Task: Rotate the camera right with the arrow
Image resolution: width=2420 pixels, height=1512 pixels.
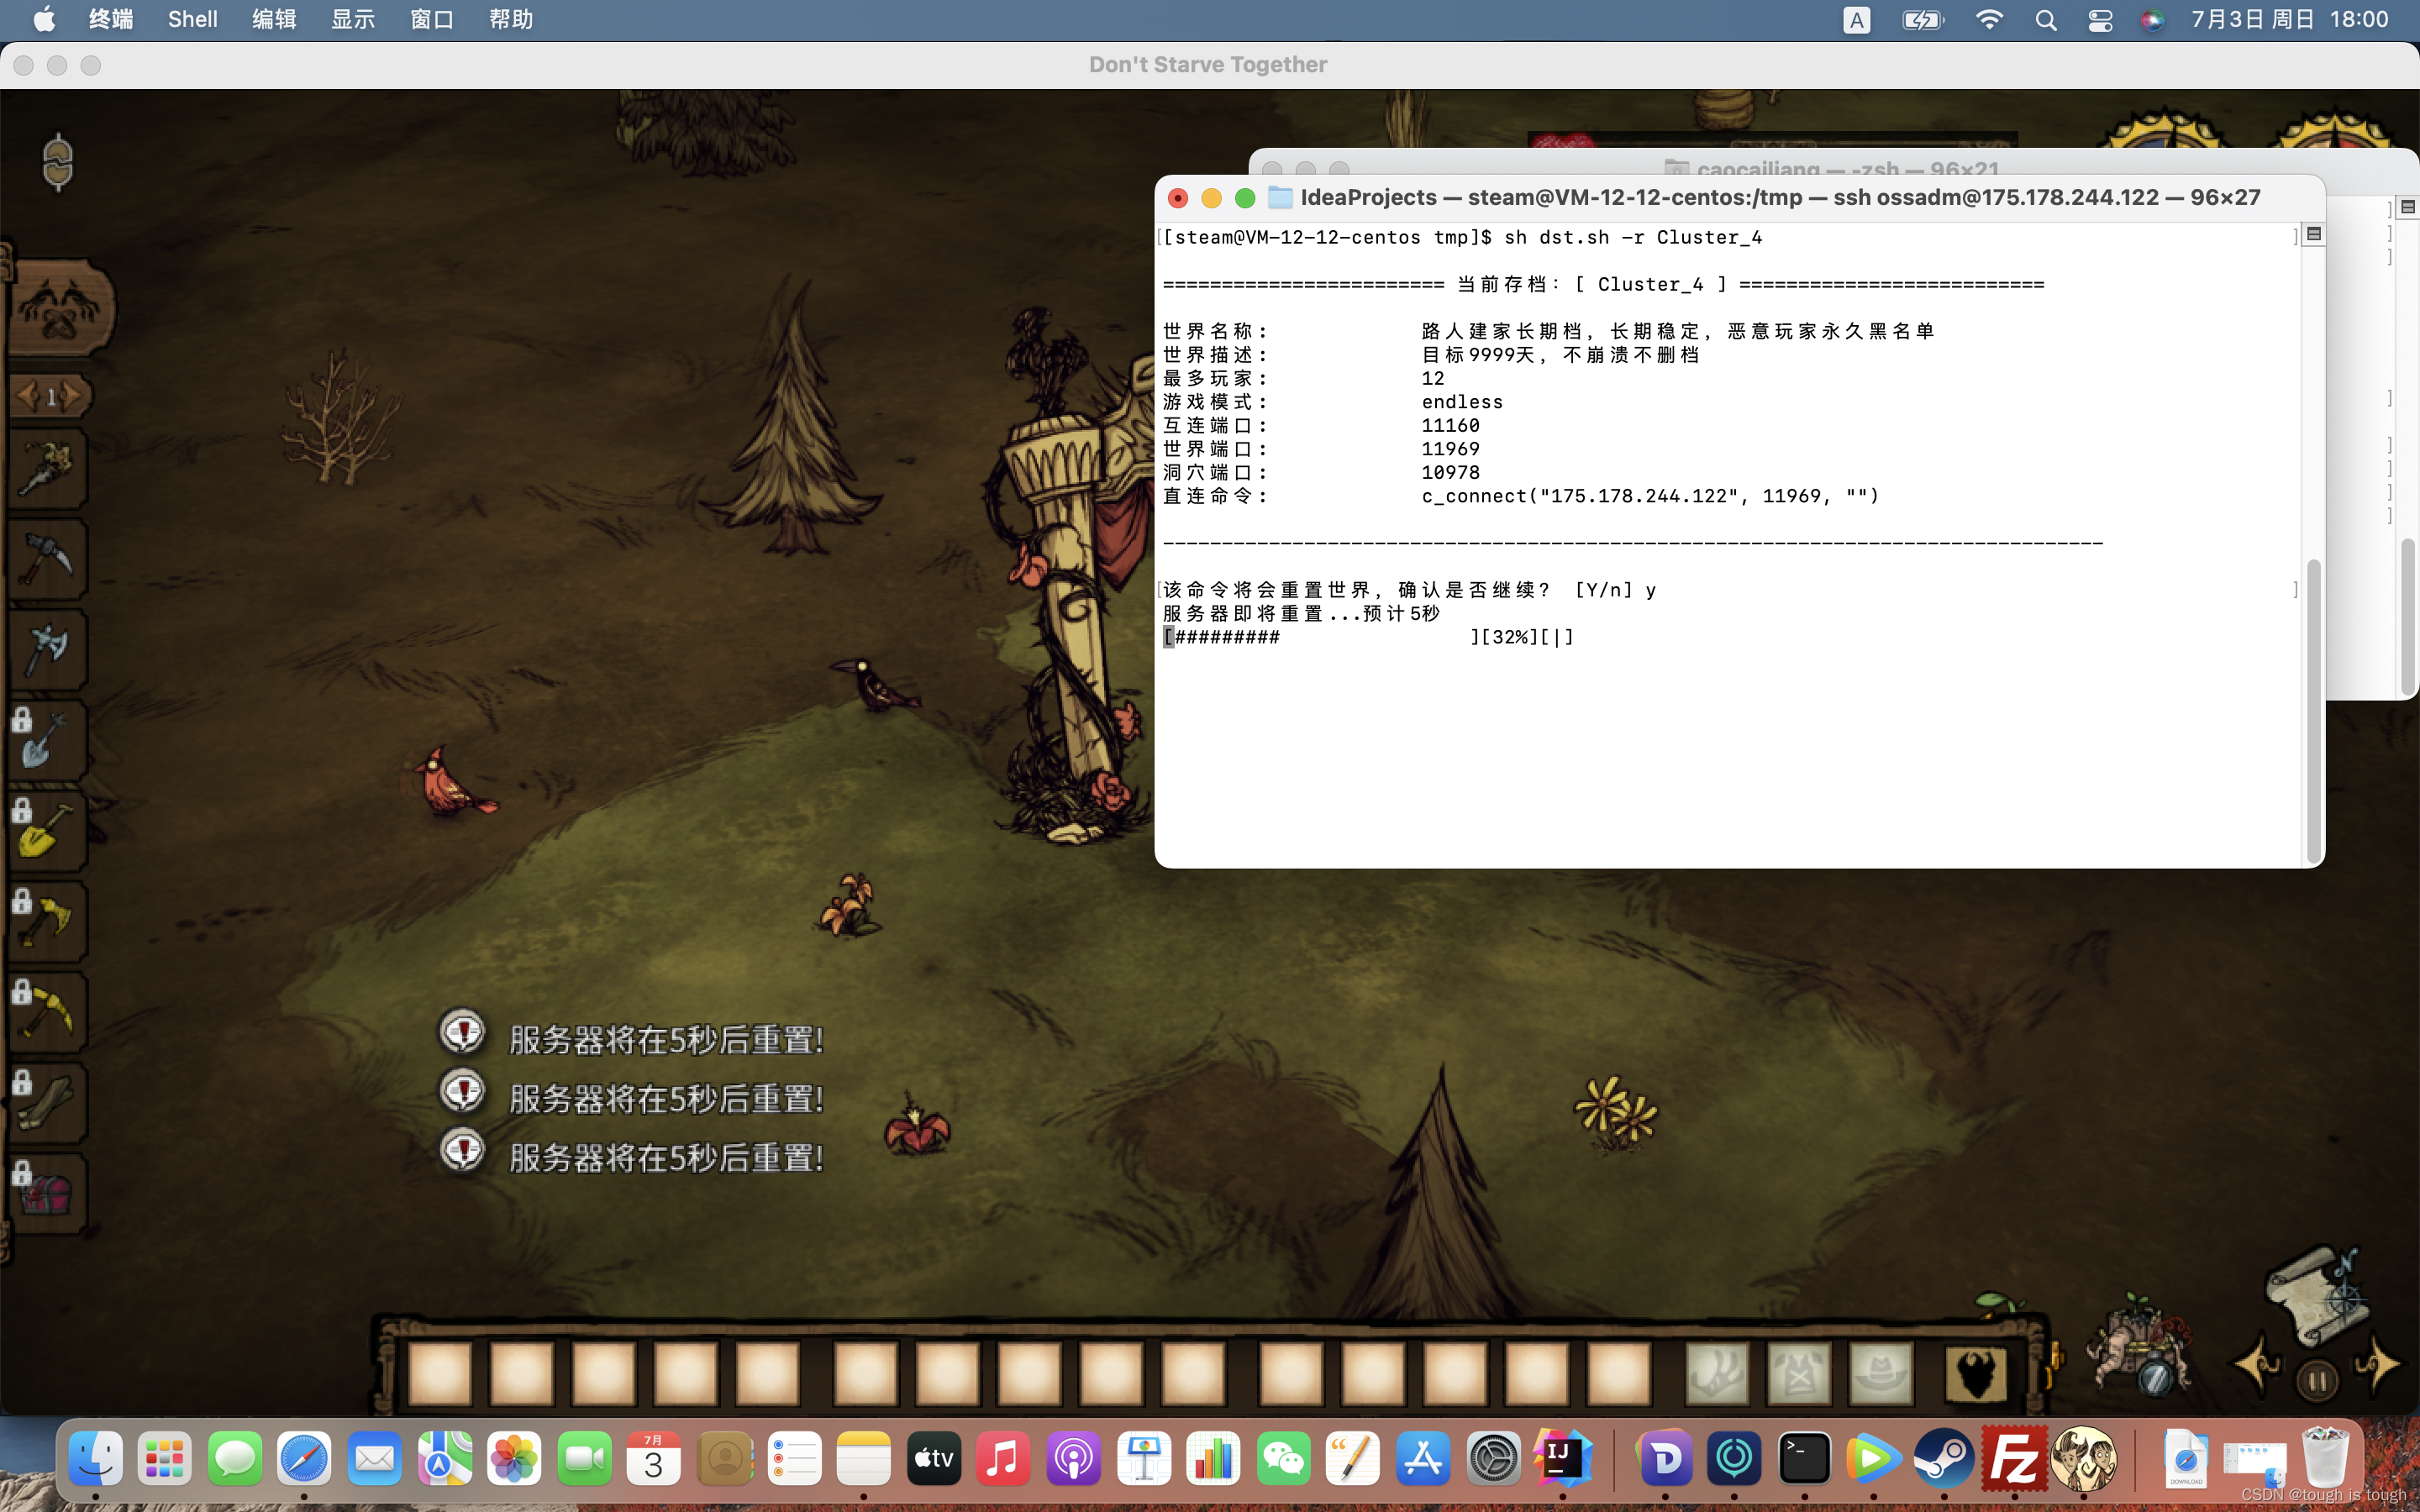Action: pos(2379,1364)
